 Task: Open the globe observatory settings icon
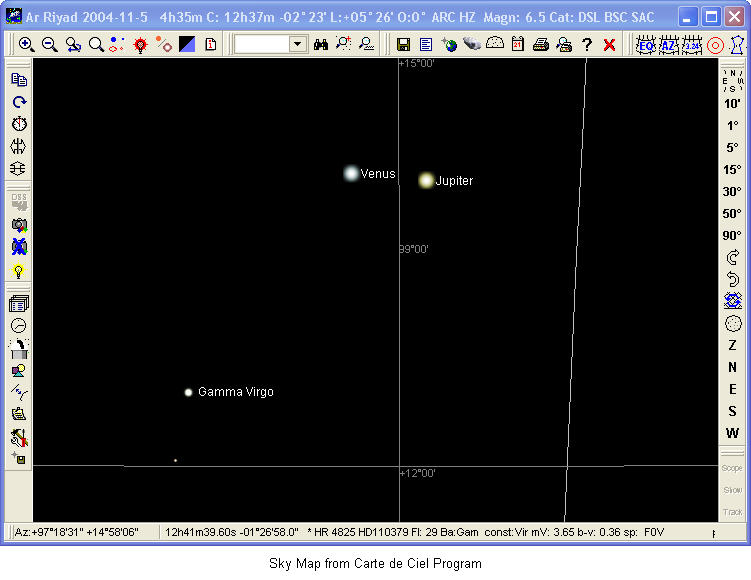click(x=449, y=45)
